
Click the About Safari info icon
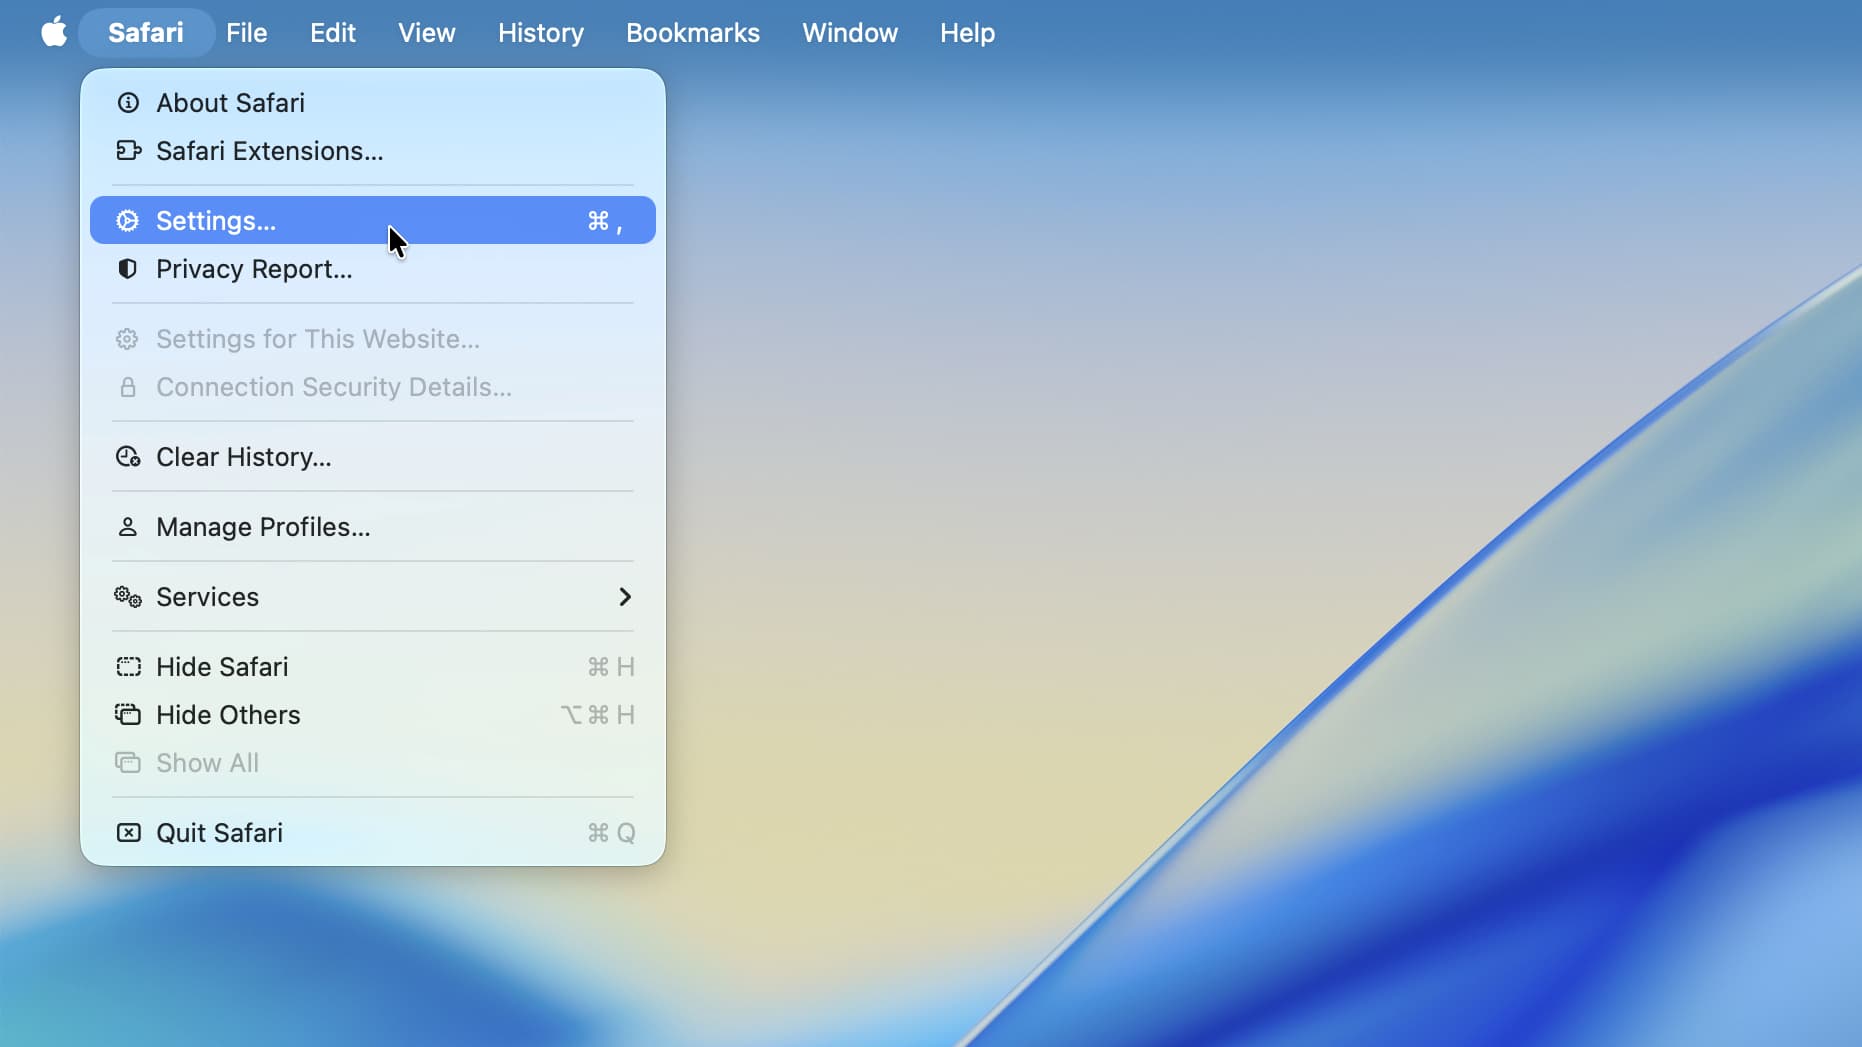point(128,103)
